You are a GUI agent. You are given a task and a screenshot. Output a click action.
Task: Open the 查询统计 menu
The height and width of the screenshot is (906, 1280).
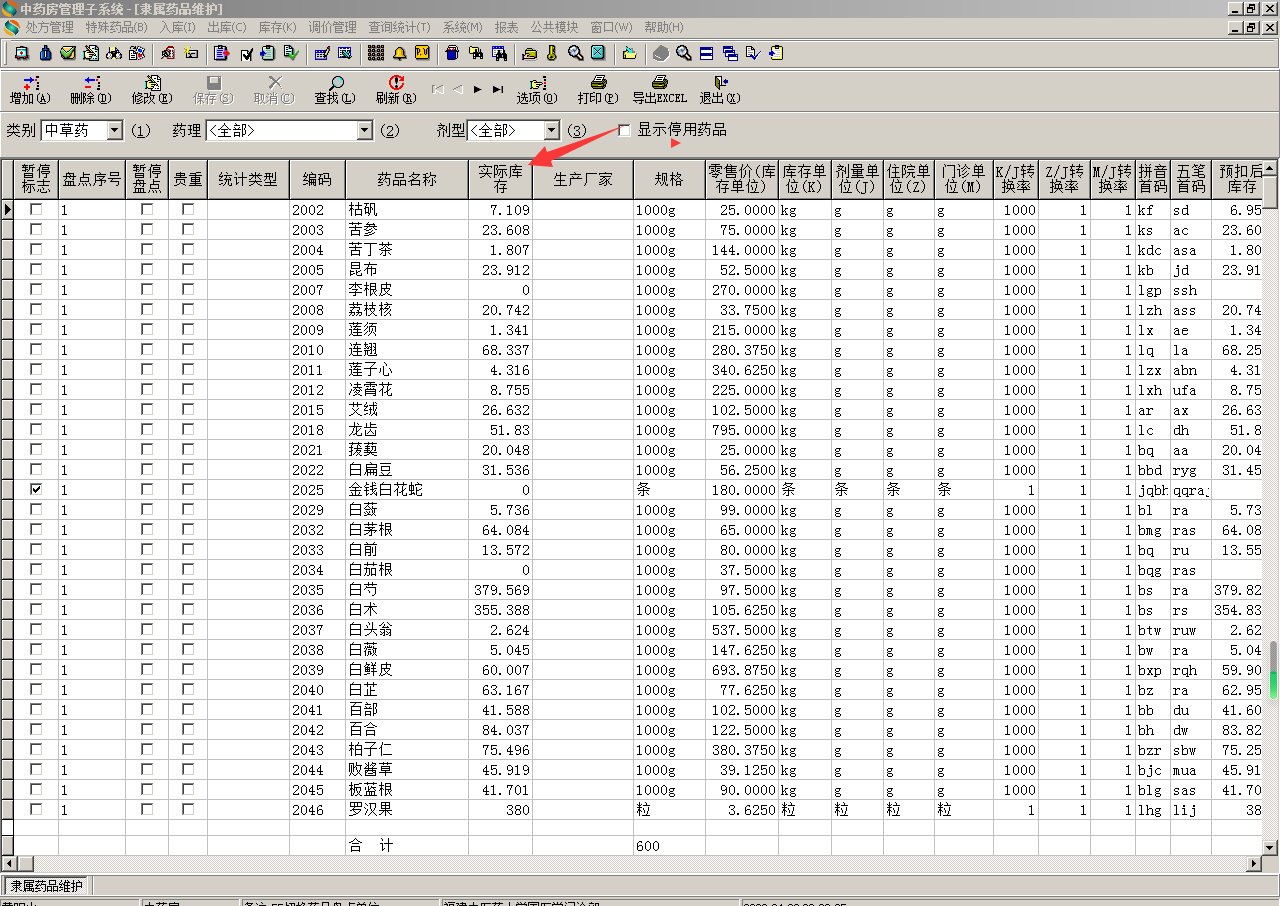[x=398, y=27]
